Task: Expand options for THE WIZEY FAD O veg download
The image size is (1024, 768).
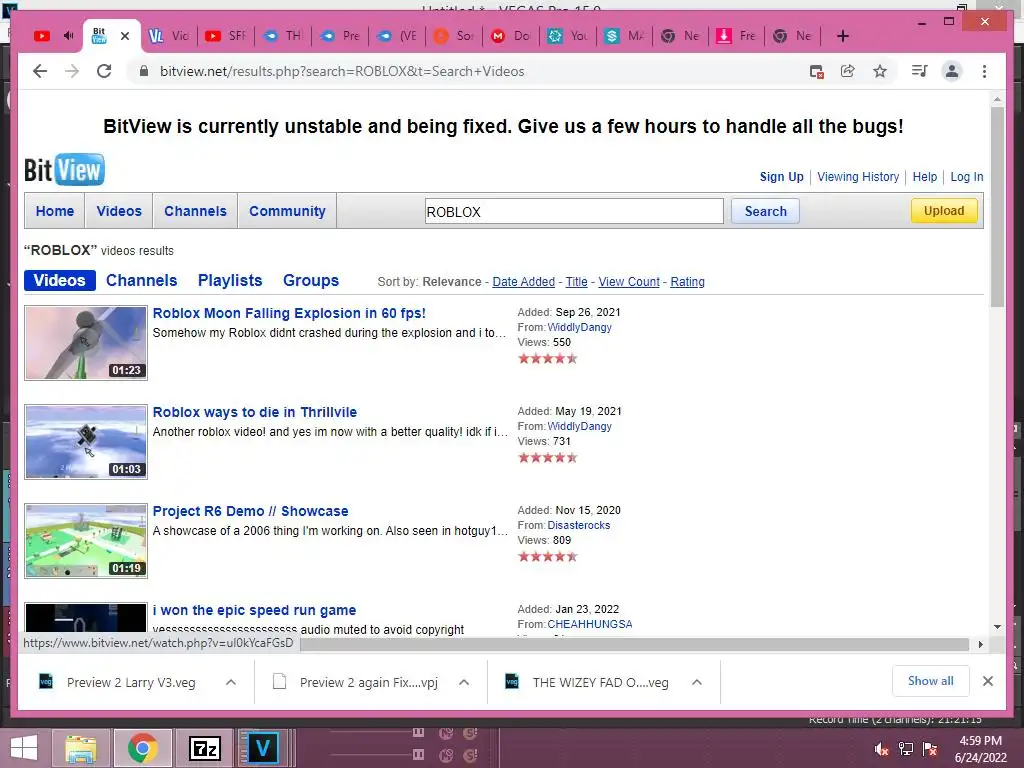Action: pyautogui.click(x=697, y=682)
